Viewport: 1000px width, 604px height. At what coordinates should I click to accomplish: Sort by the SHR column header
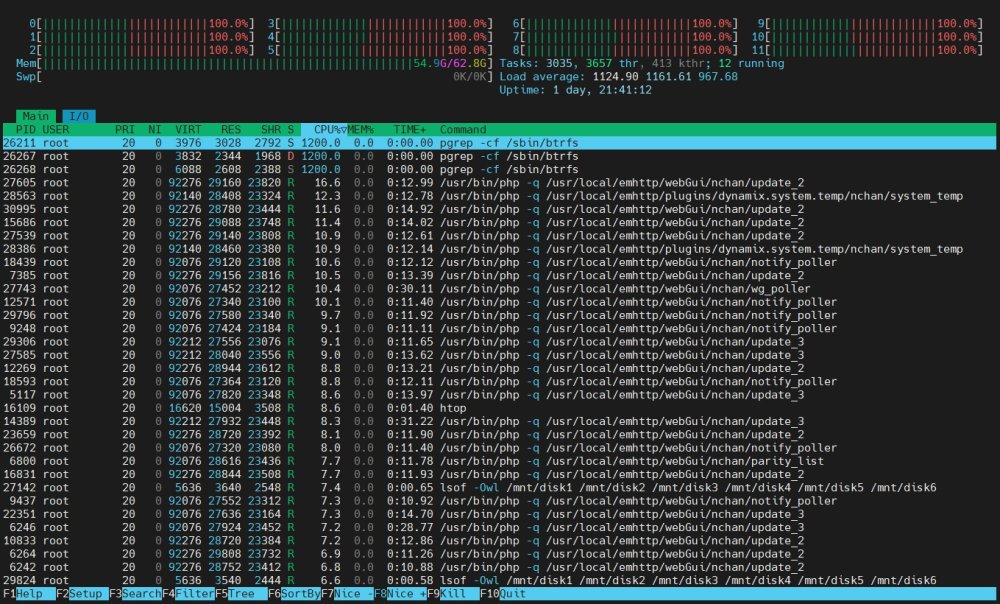[x=270, y=129]
